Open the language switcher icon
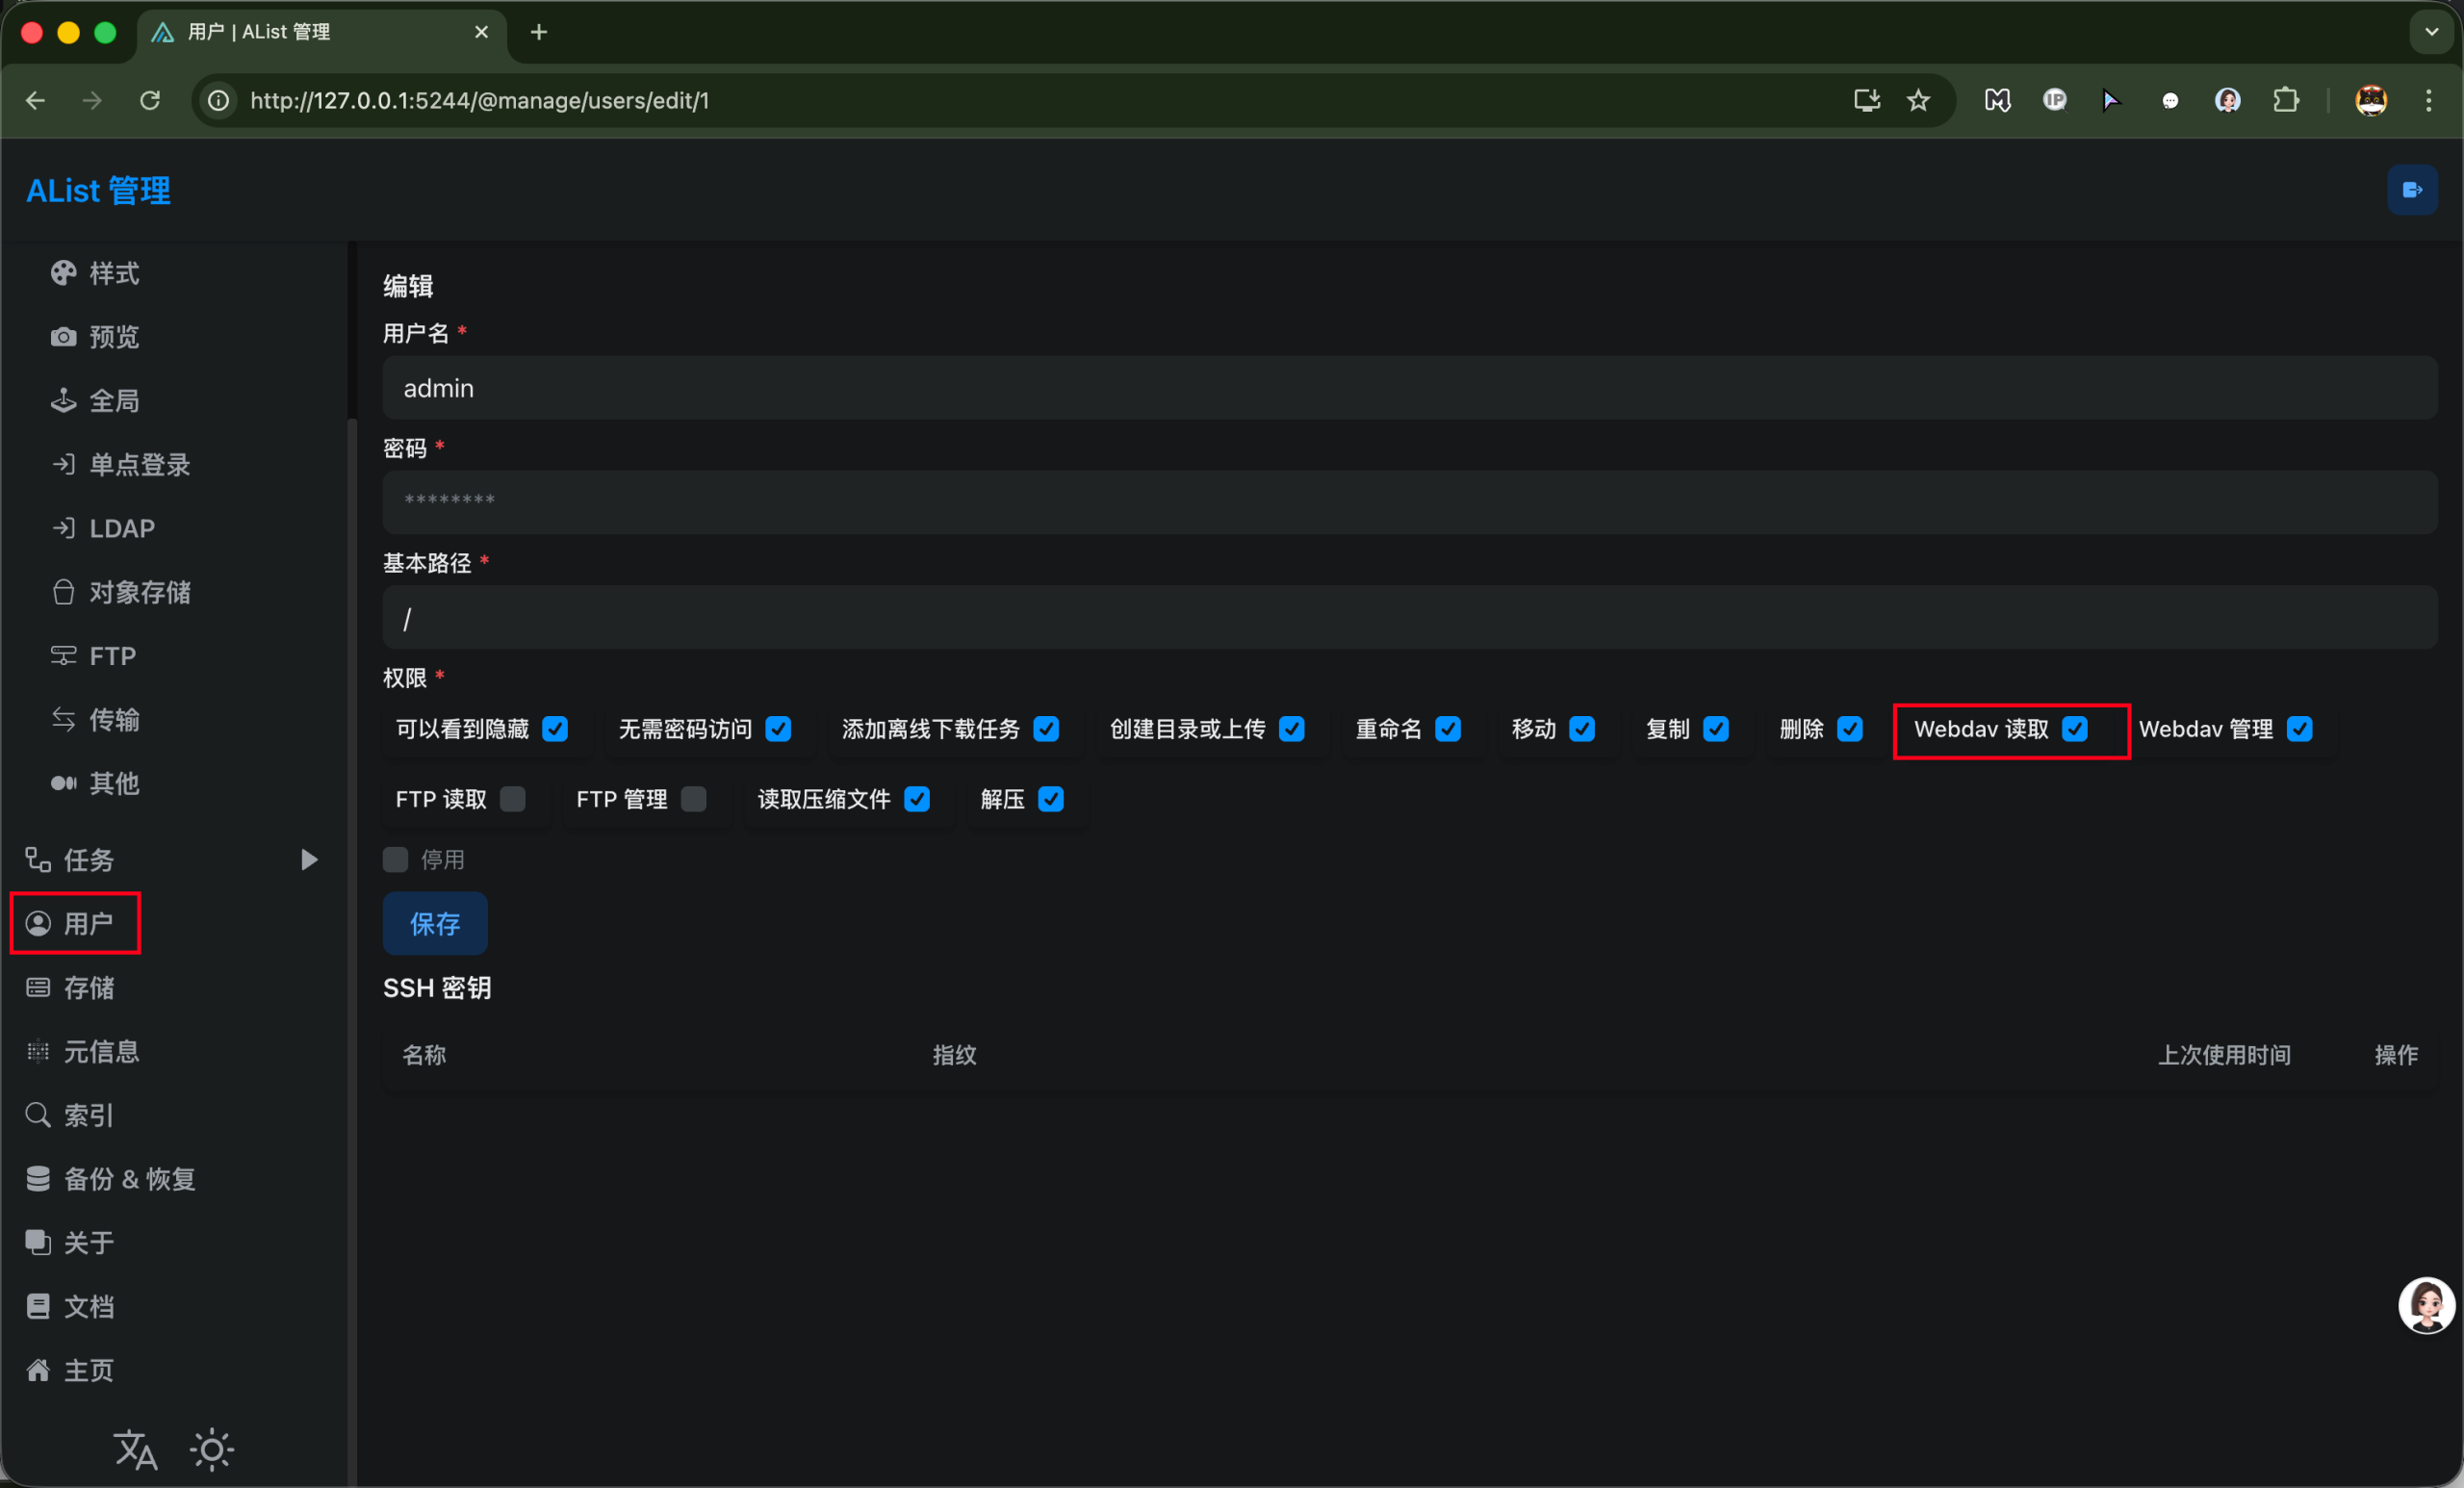This screenshot has width=2464, height=1488. (135, 1449)
